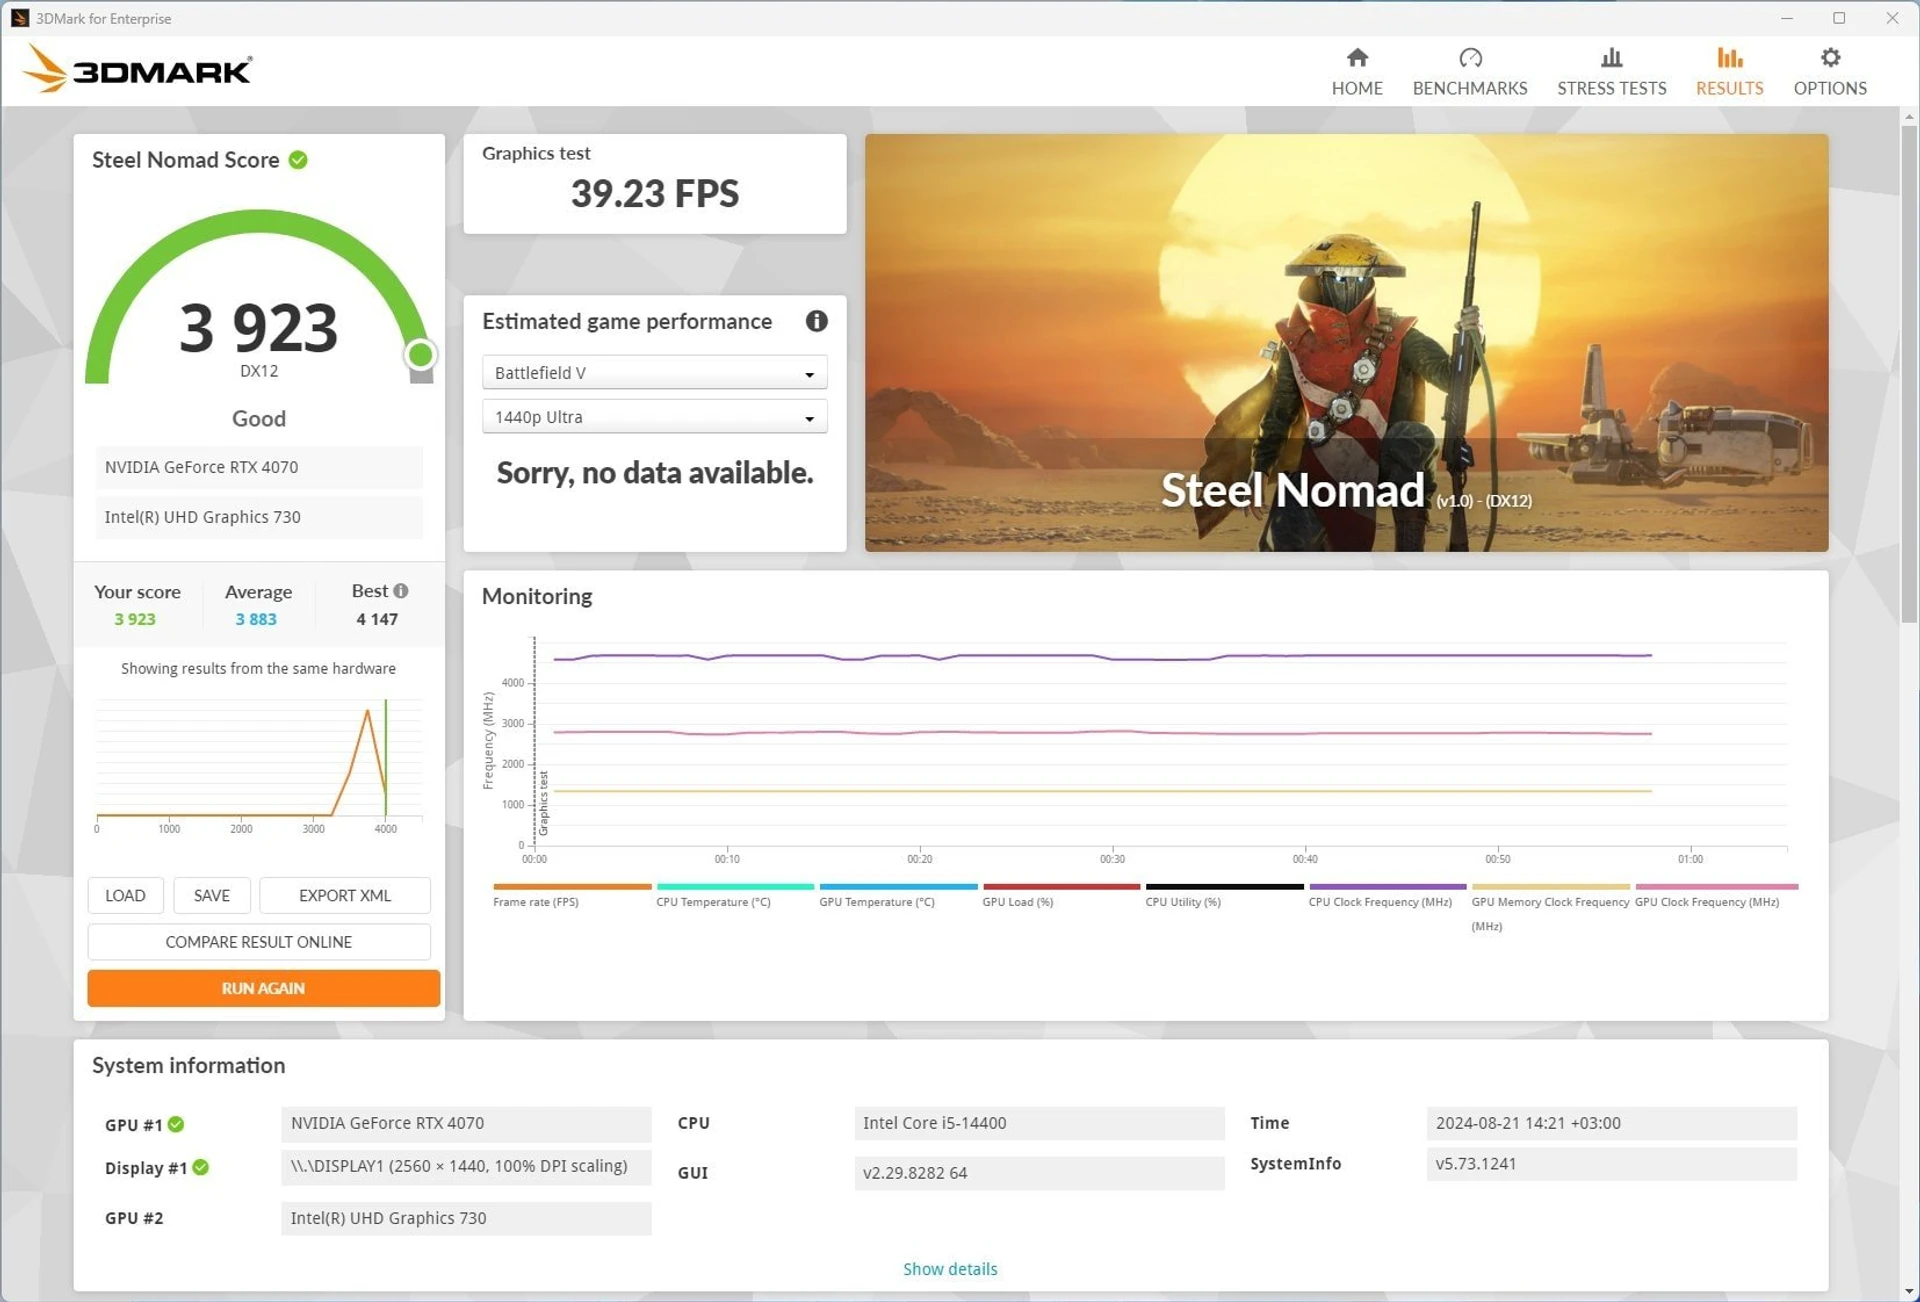Click the 'Sorry, no data available.' message
Image resolution: width=1920 pixels, height=1302 pixels.
(655, 473)
